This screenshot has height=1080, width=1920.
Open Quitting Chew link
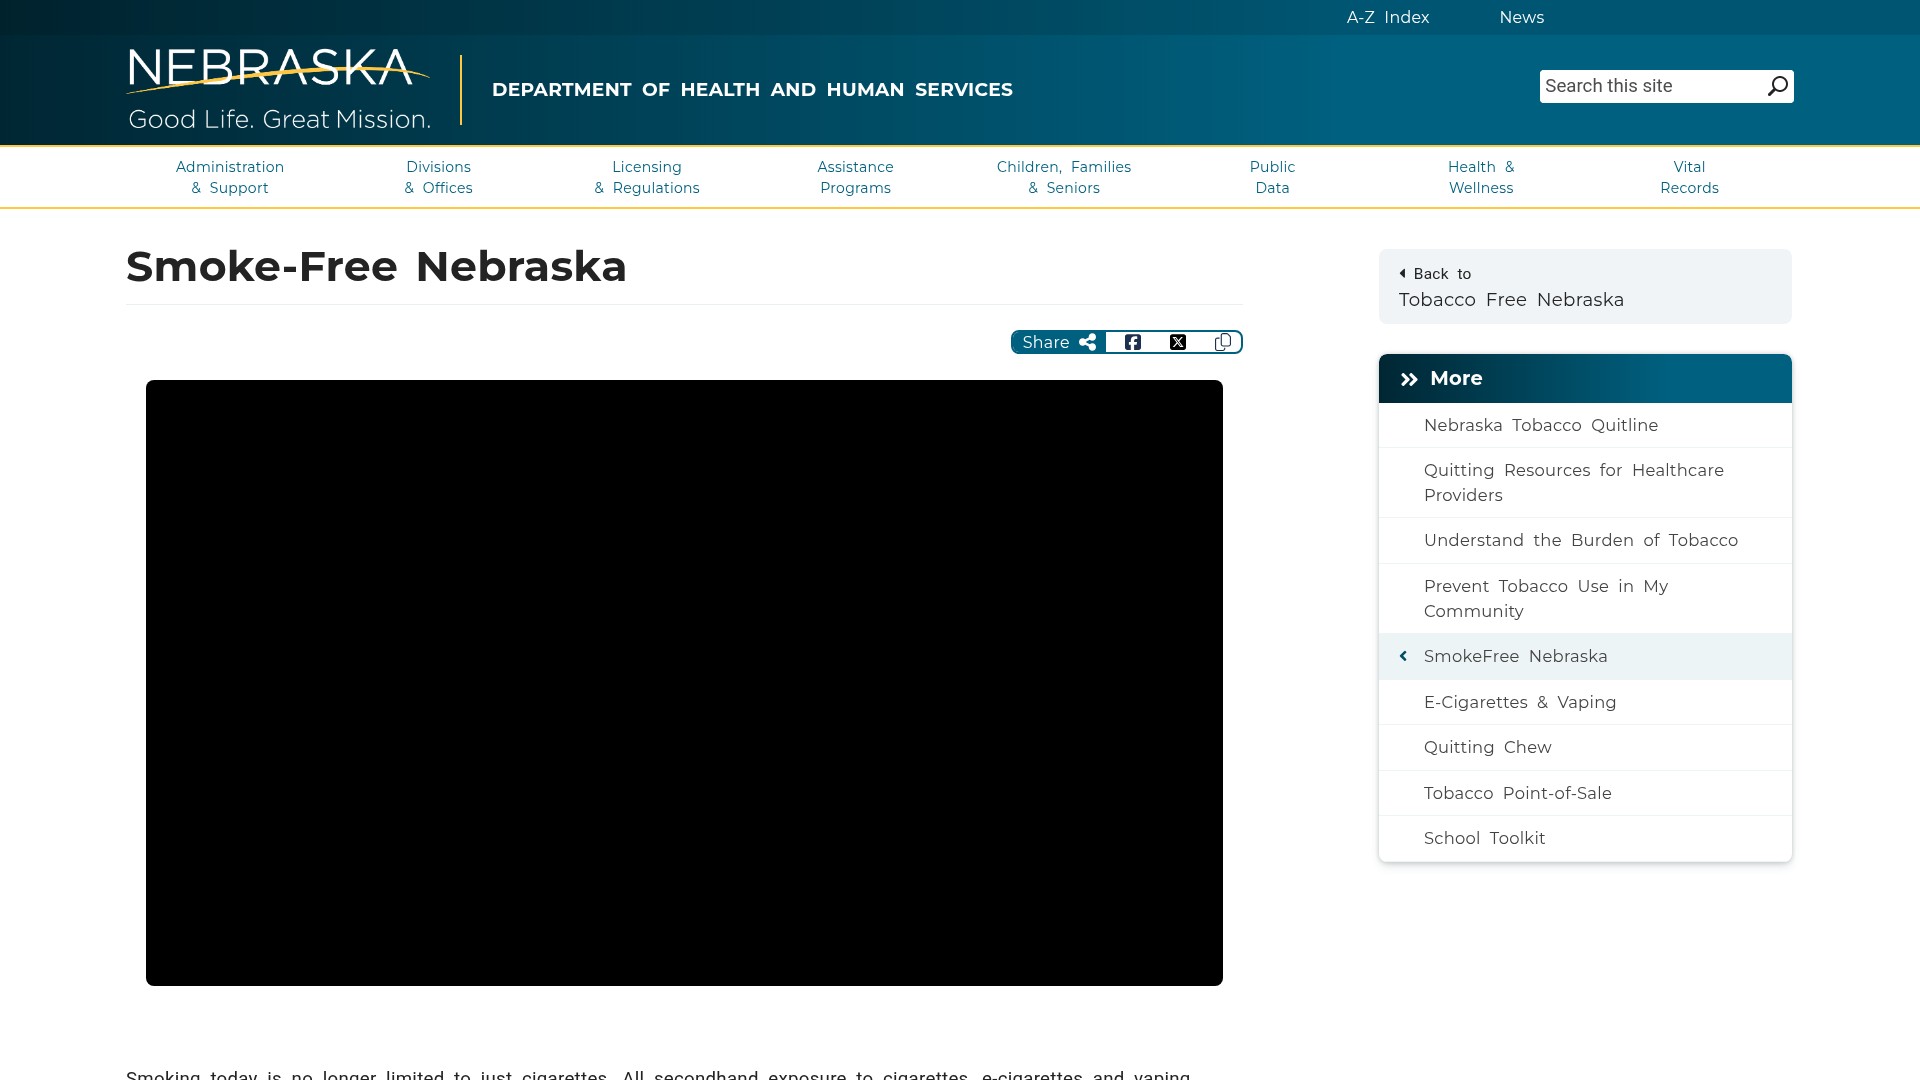(1585, 747)
